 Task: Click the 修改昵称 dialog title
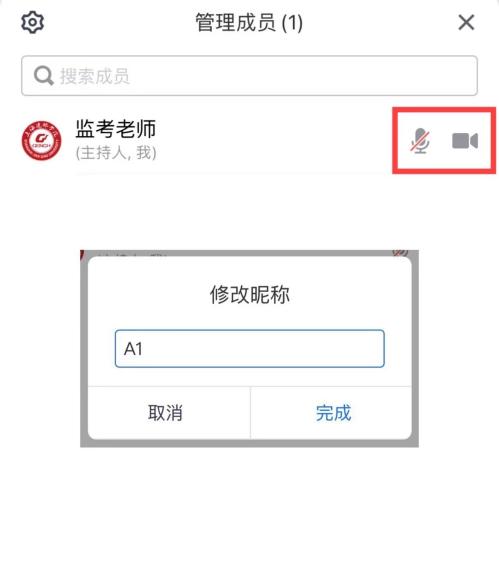click(x=249, y=295)
